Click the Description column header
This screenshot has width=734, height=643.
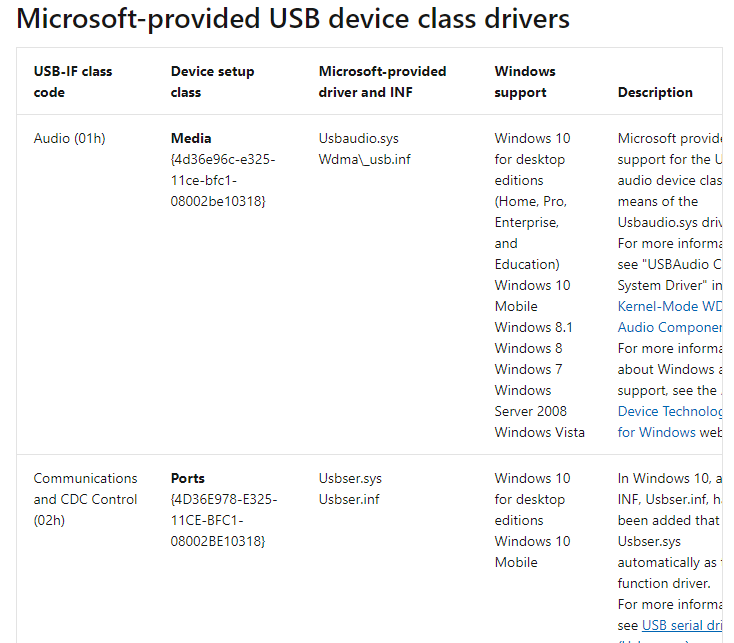coord(655,92)
